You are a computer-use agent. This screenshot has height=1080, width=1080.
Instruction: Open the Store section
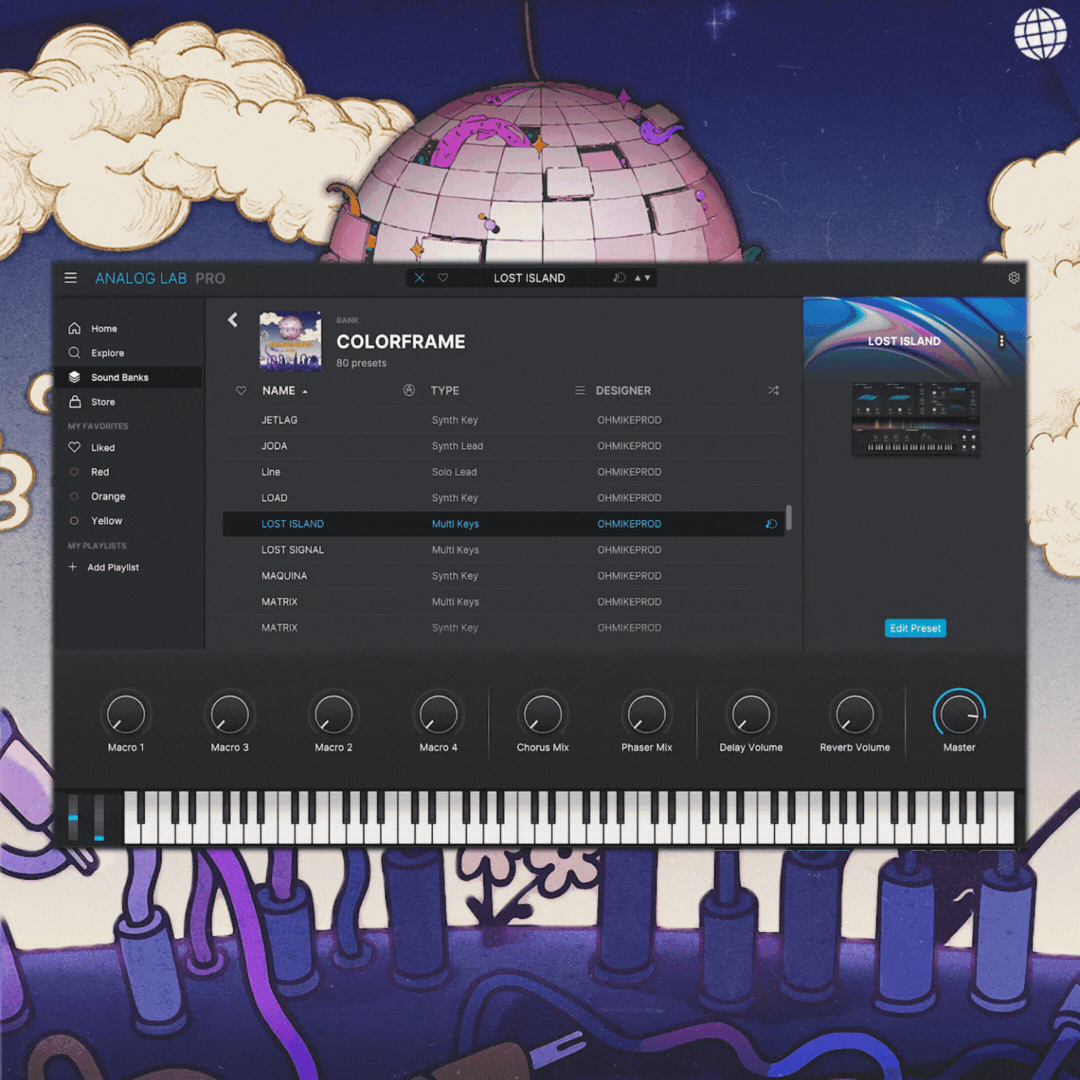coord(102,402)
